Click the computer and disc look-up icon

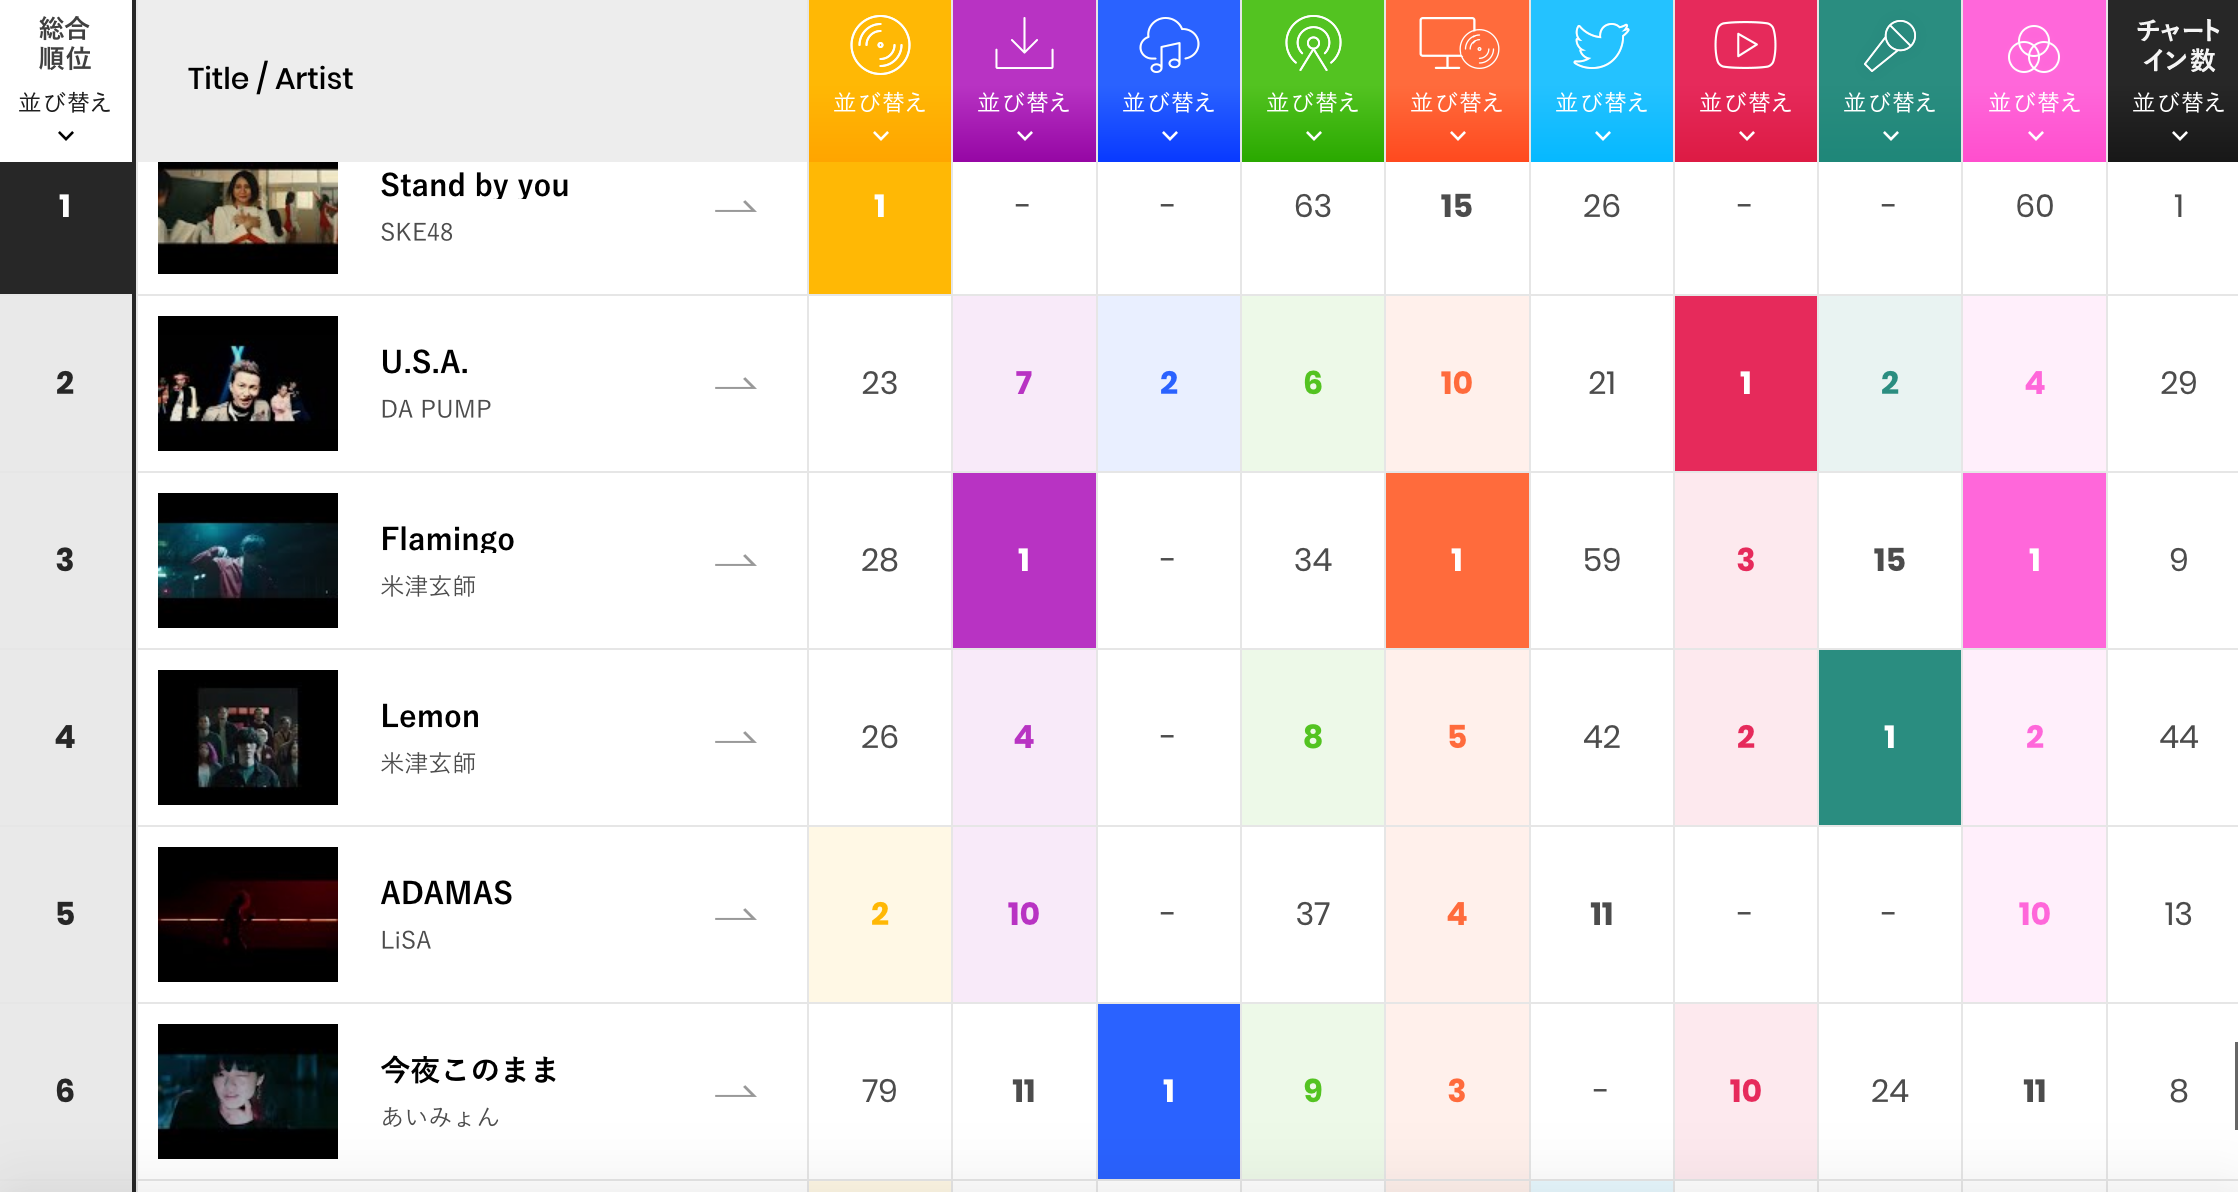coord(1458,46)
